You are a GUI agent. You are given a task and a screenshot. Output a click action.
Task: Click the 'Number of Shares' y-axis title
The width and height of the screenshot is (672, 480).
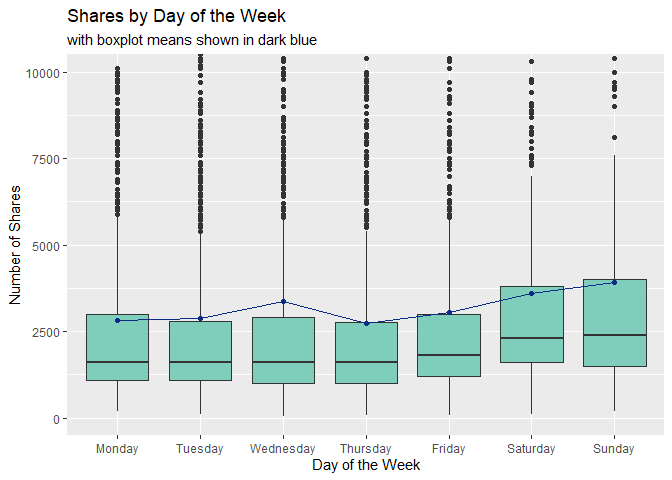[x=15, y=245]
